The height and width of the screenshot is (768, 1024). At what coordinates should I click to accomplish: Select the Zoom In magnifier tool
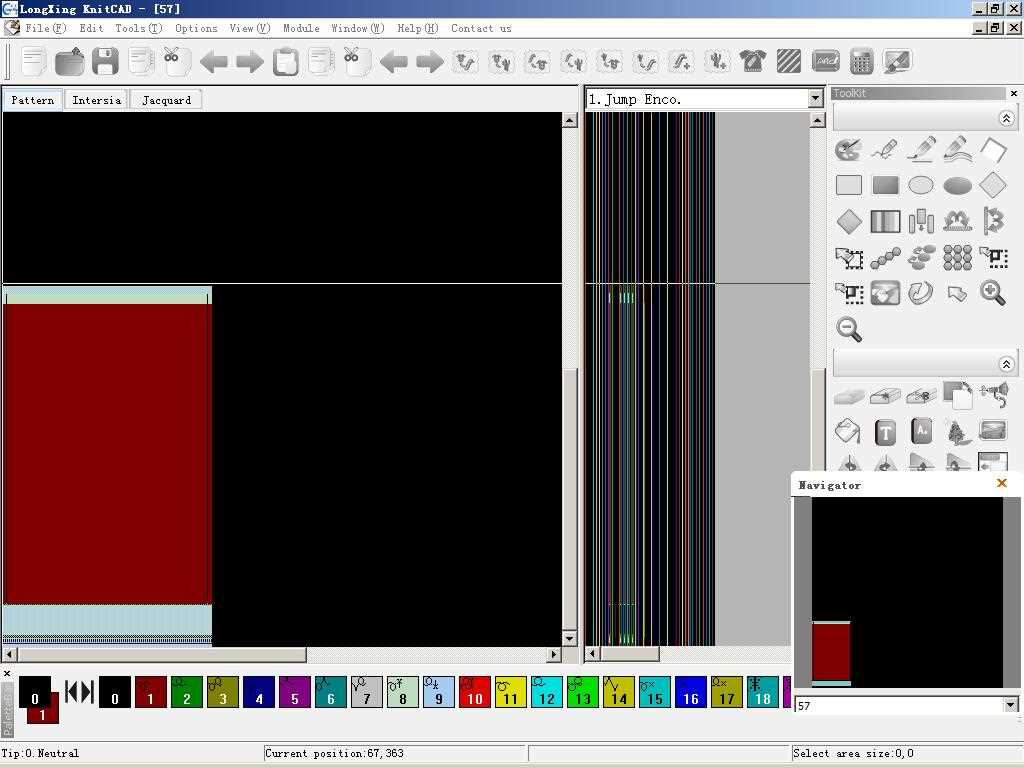(993, 293)
